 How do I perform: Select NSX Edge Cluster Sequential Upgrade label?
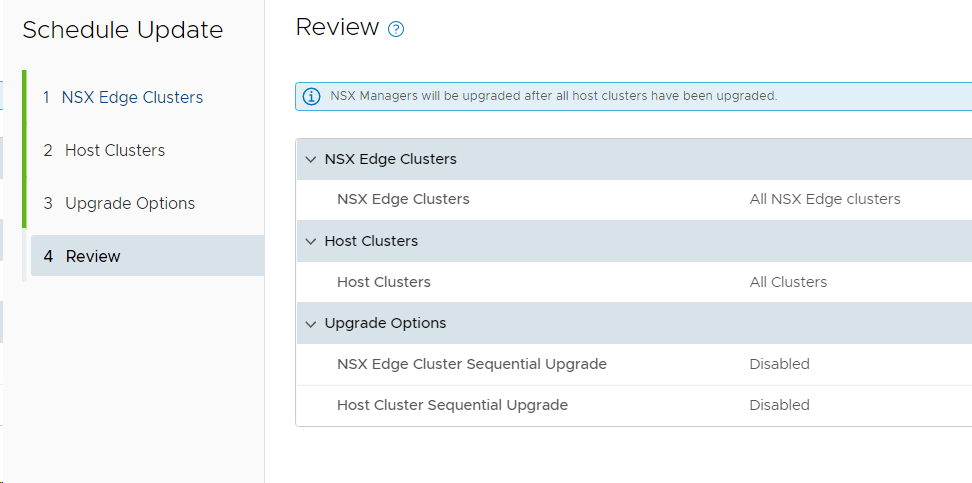pyautogui.click(x=472, y=364)
